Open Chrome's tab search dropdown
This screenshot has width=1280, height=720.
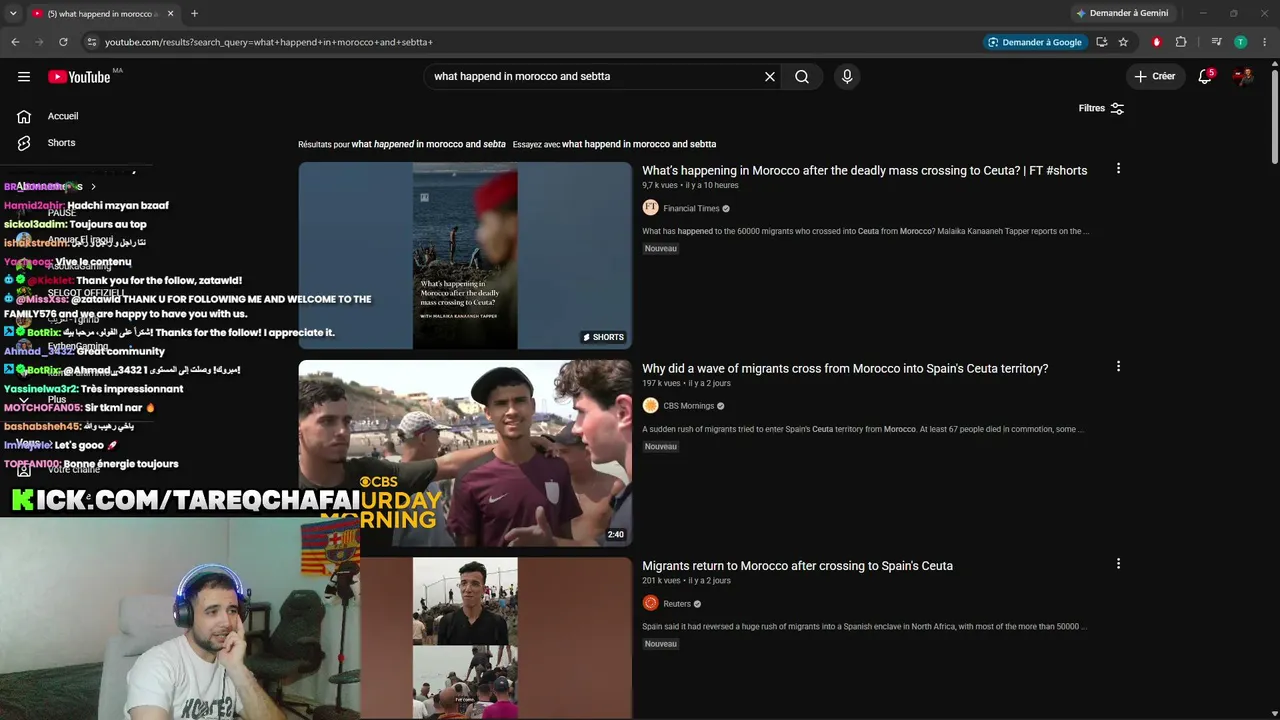tap(13, 13)
